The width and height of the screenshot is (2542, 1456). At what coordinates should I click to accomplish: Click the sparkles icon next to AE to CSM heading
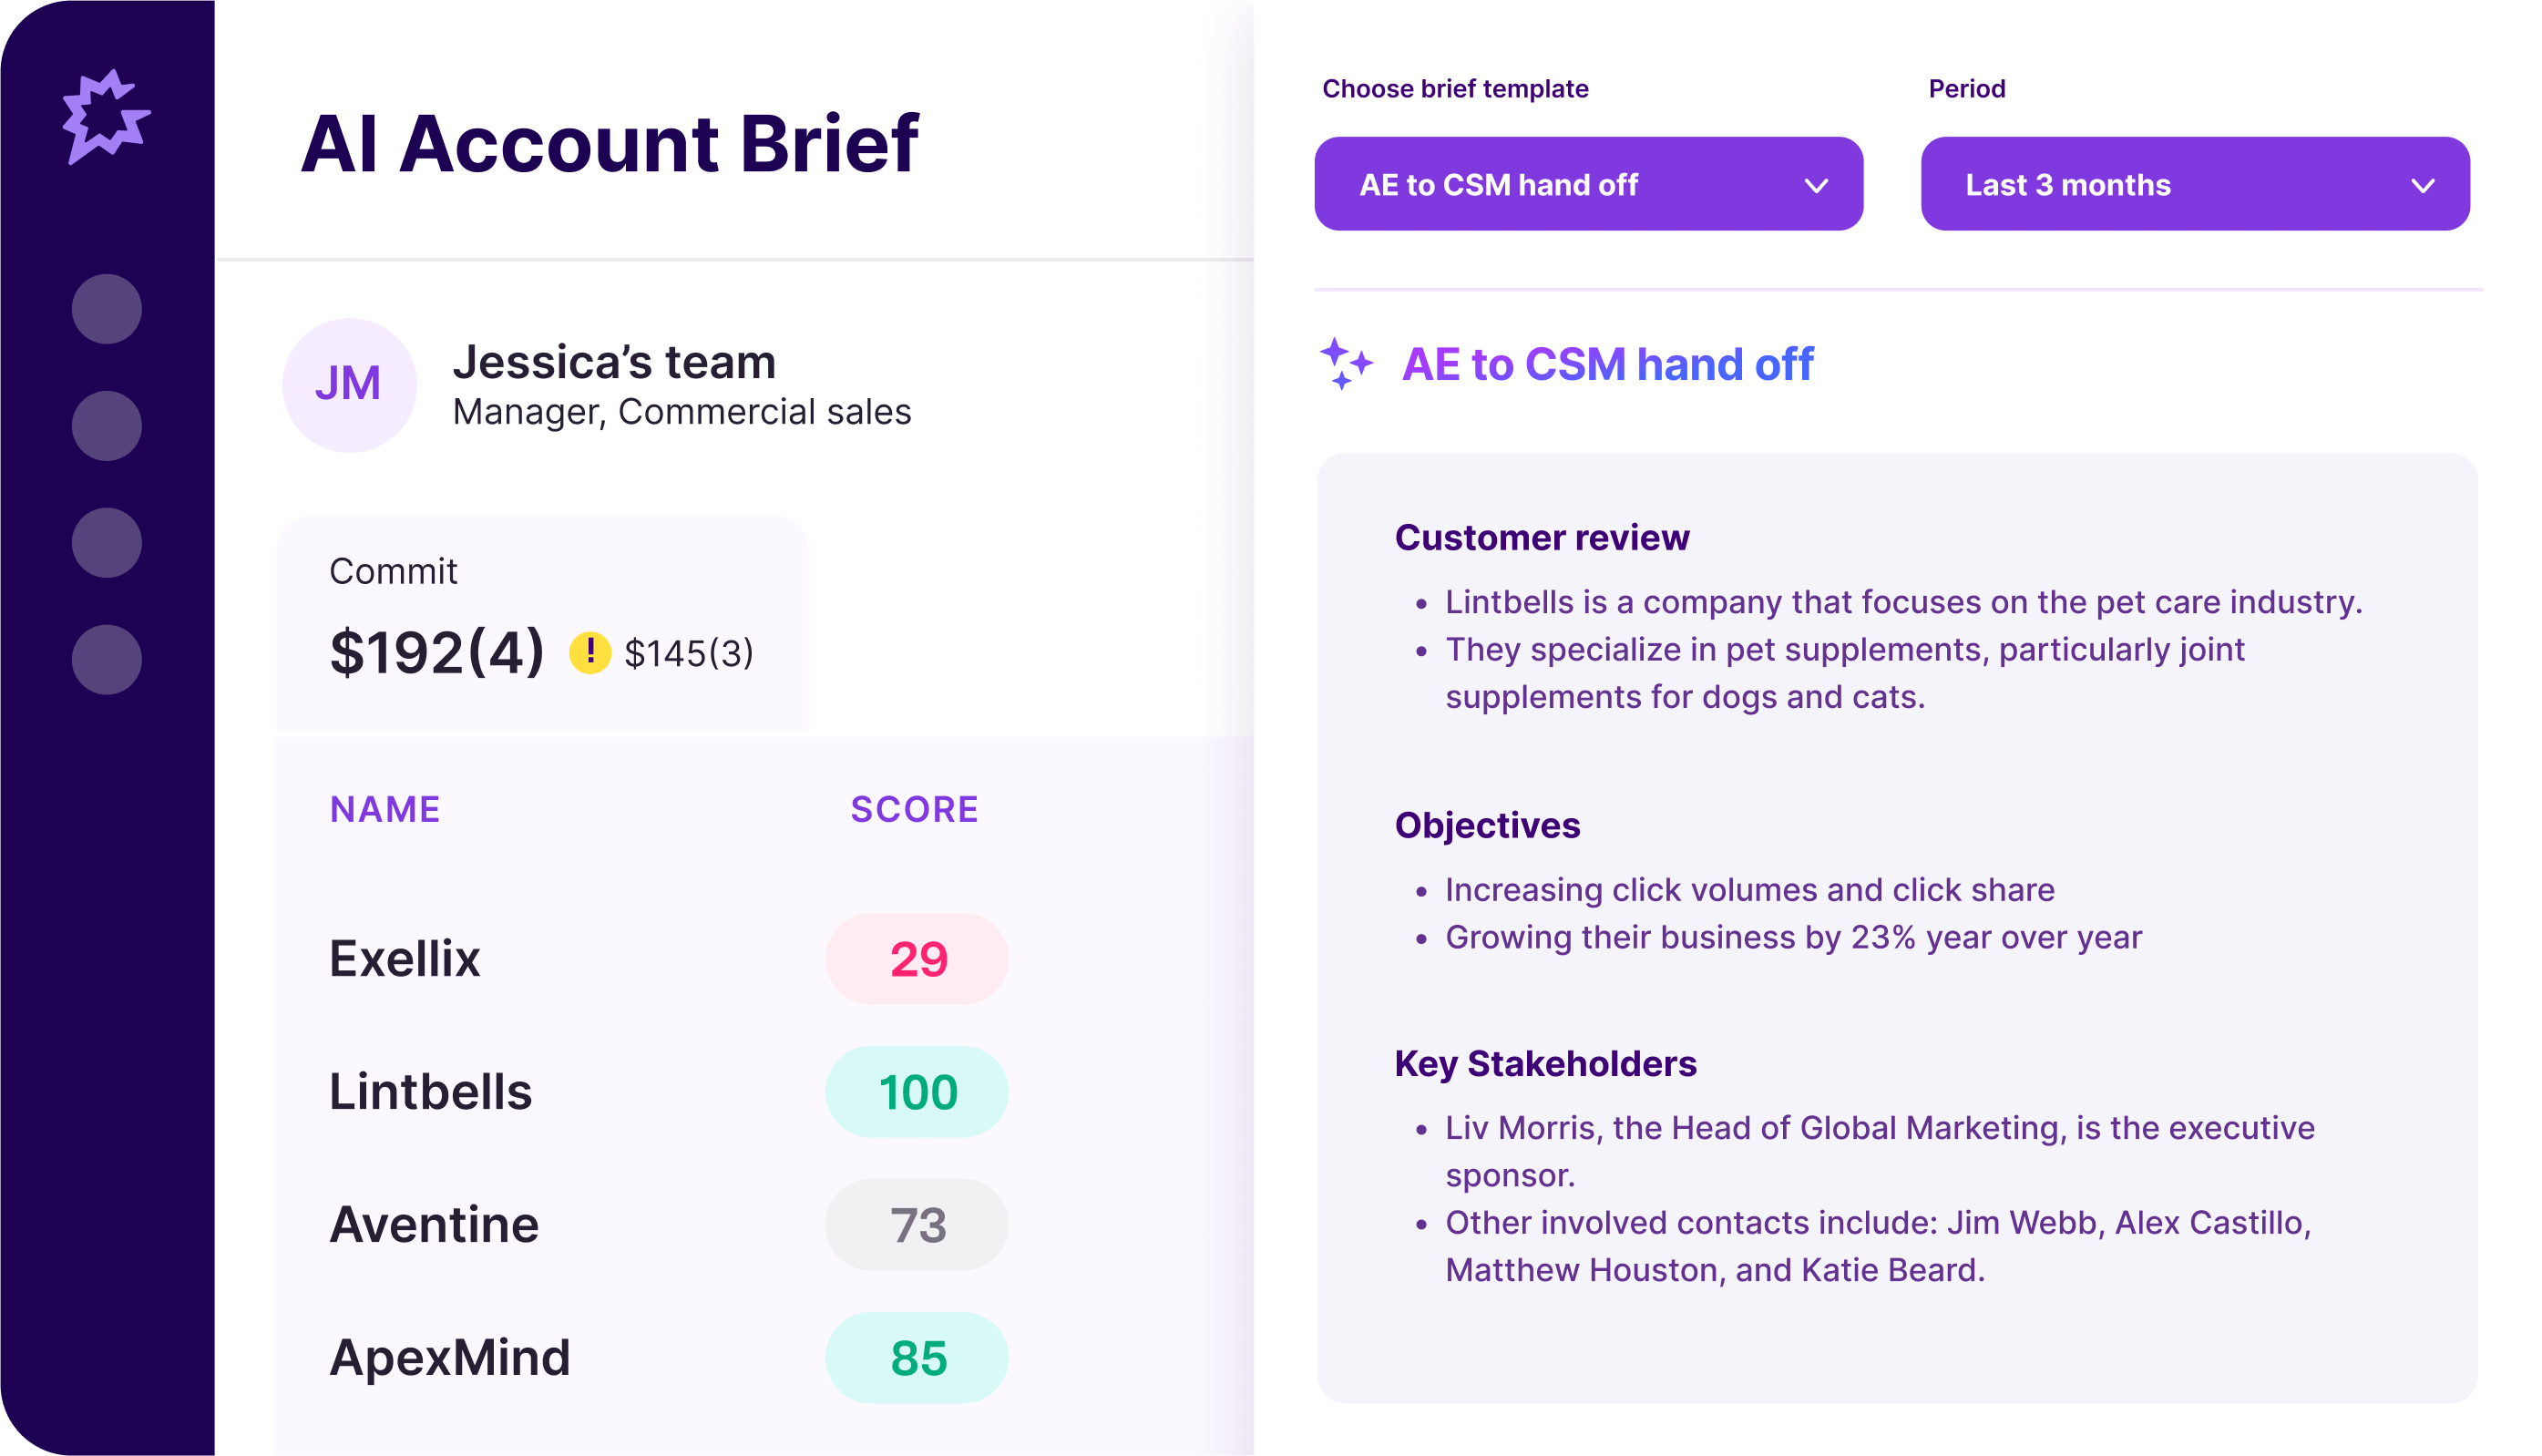click(x=1345, y=365)
